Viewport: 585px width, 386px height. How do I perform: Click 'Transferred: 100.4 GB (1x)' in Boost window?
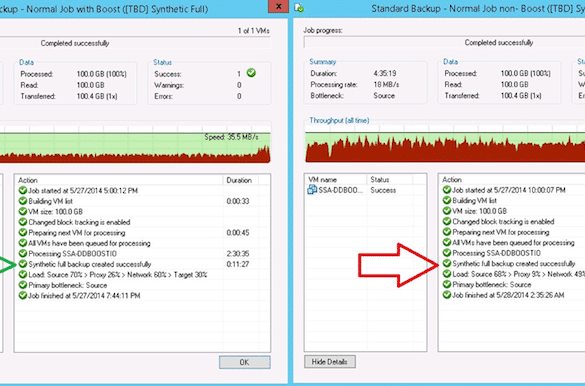(69, 96)
